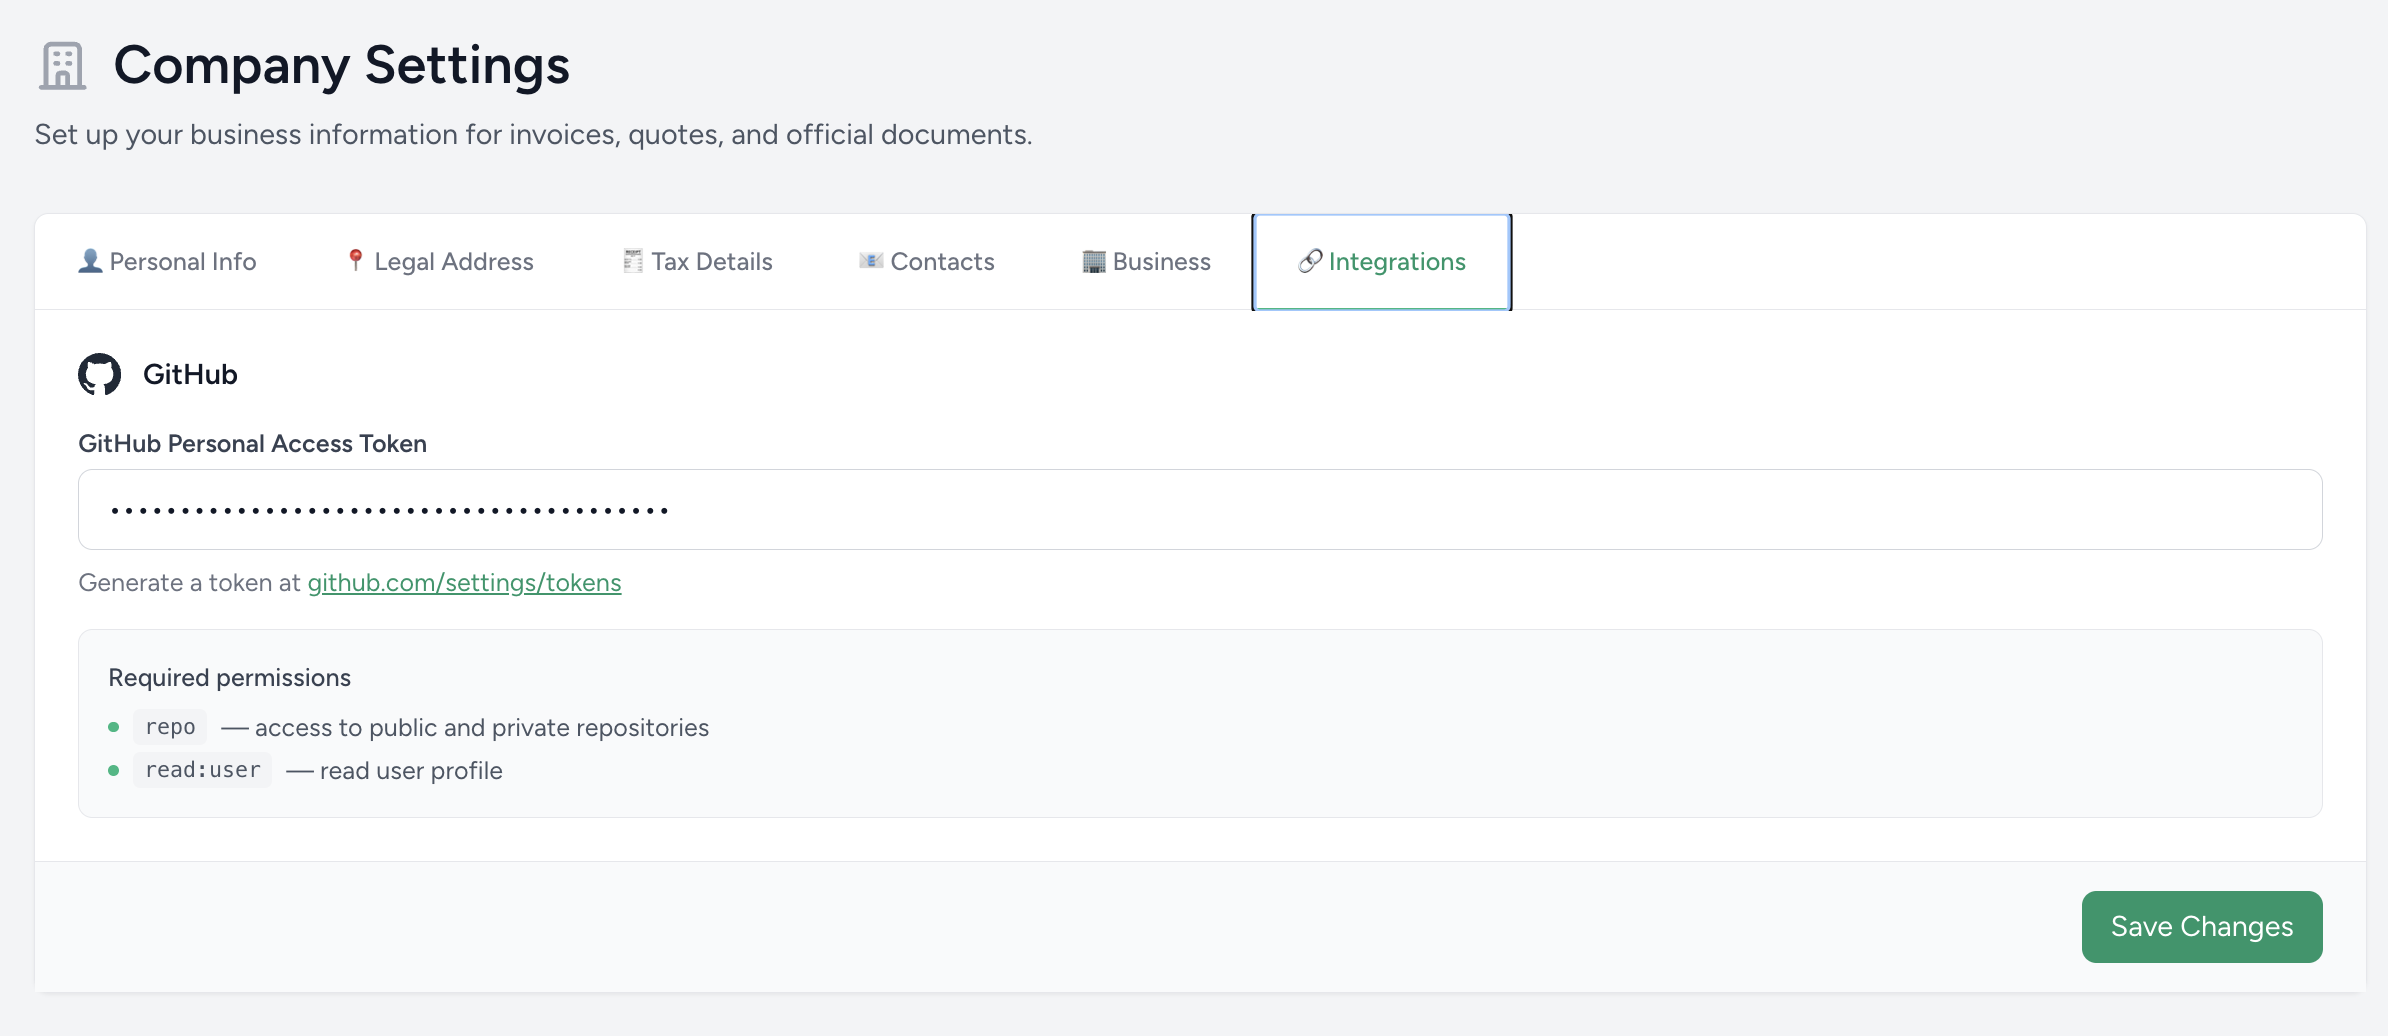Click the red pin icon on Legal Address tab
This screenshot has width=2388, height=1036.
tap(354, 260)
